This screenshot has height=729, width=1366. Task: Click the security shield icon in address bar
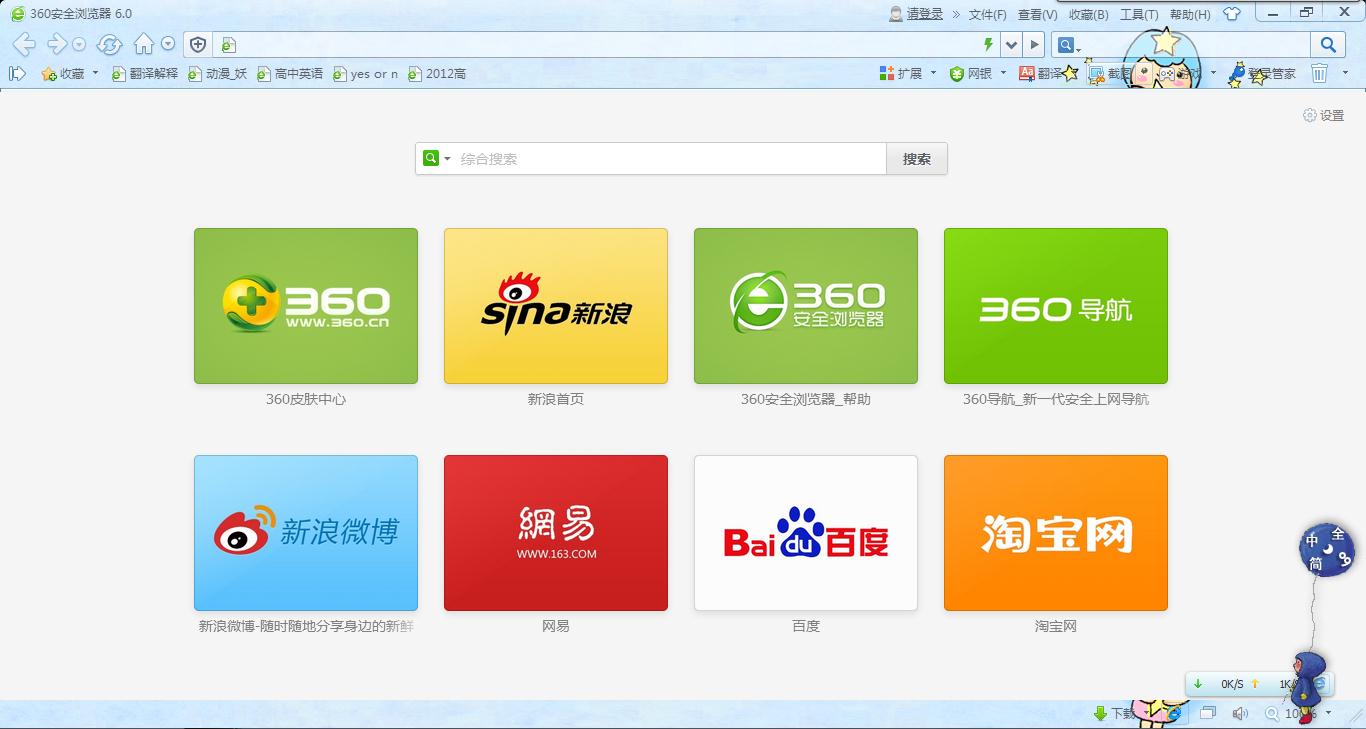(x=198, y=44)
